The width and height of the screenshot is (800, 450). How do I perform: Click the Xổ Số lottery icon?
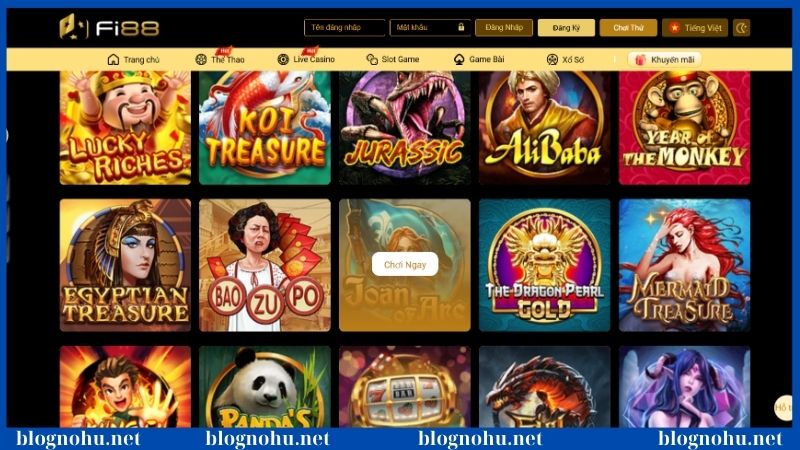point(552,59)
